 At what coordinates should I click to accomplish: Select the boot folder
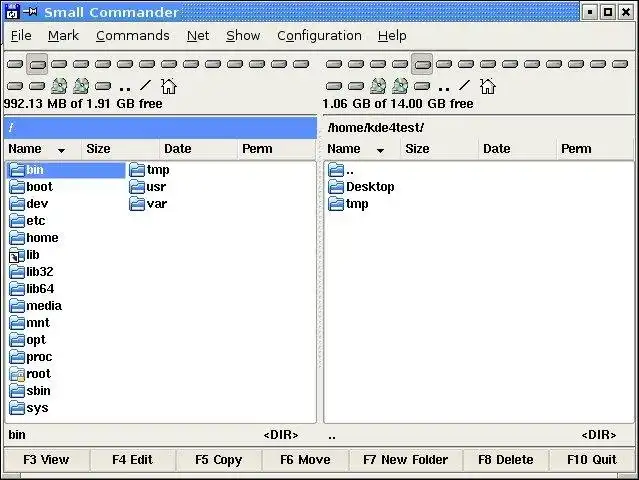click(31, 187)
